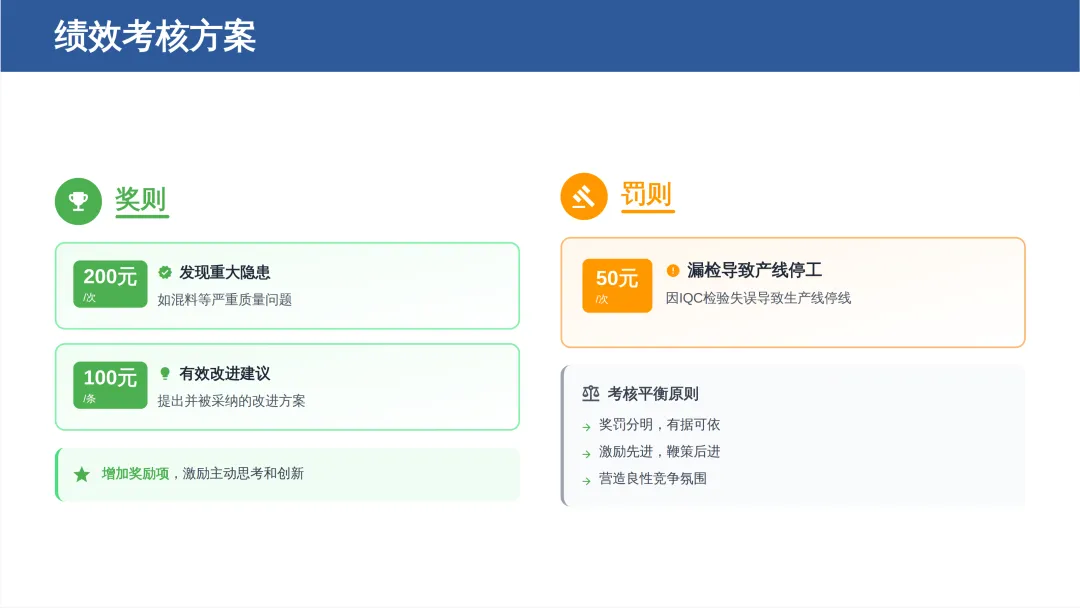Select the 100元 reward badge
1080x608 pixels.
point(110,384)
